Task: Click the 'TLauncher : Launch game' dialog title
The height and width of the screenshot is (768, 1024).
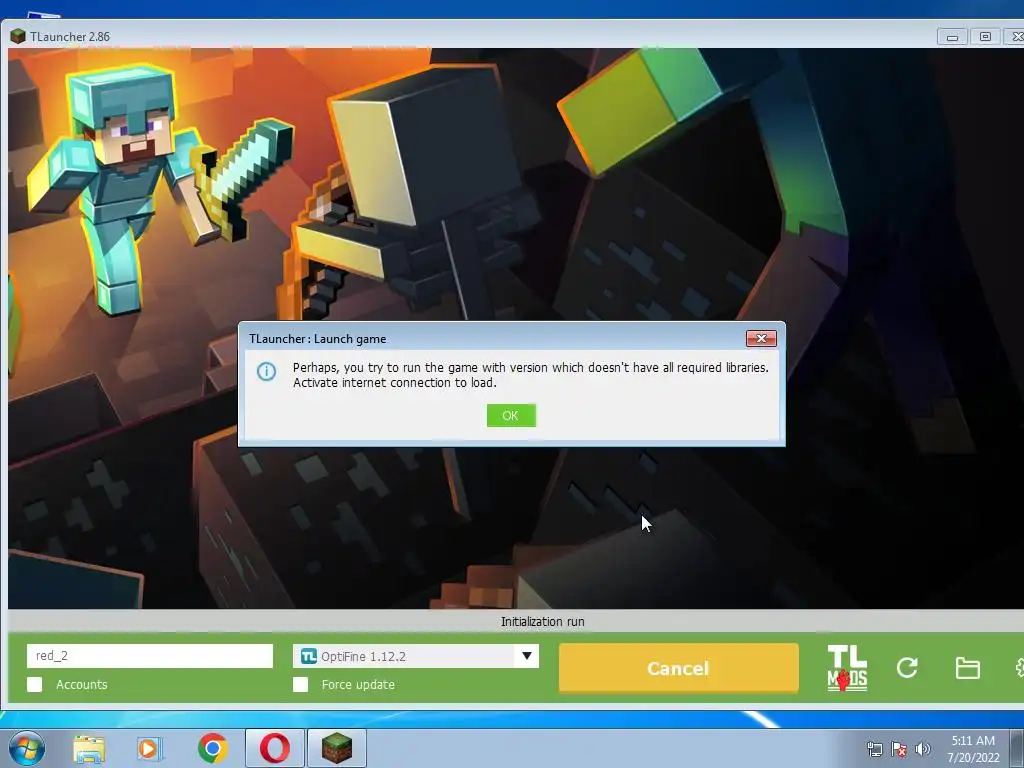Action: 317,339
